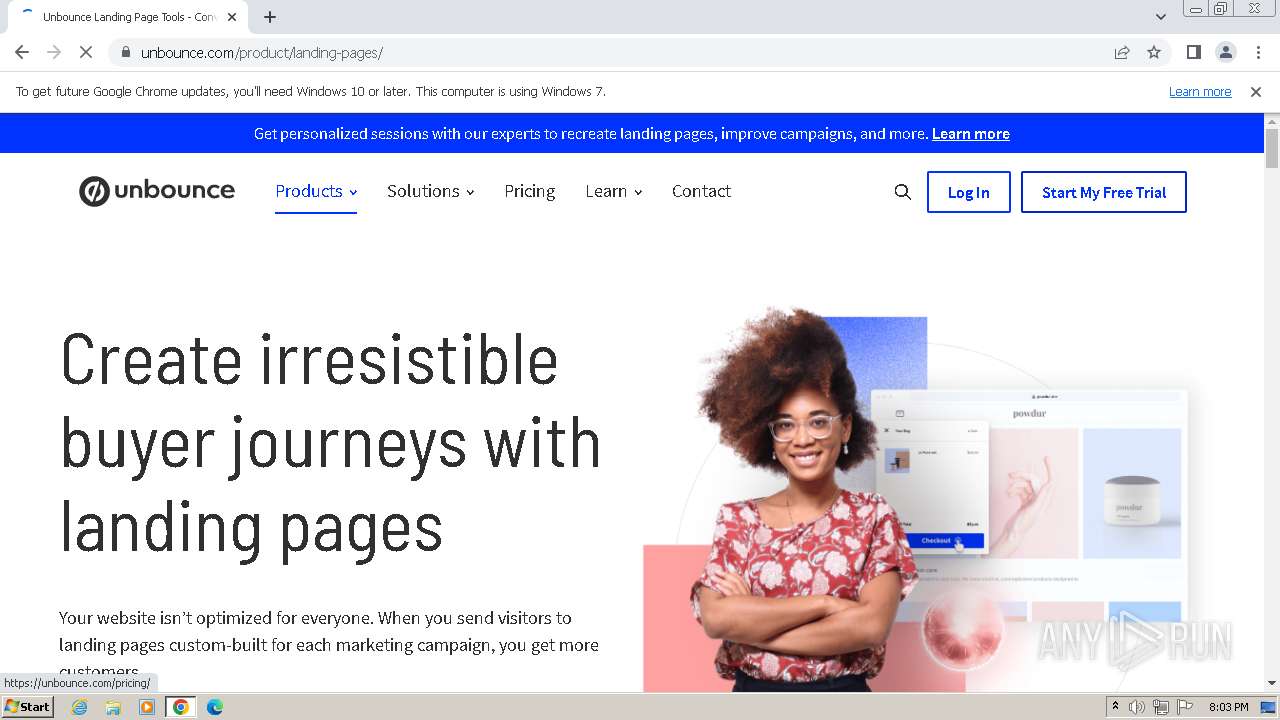This screenshot has height=720, width=1280.
Task: Click Start My Free Trial button
Action: coord(1103,192)
